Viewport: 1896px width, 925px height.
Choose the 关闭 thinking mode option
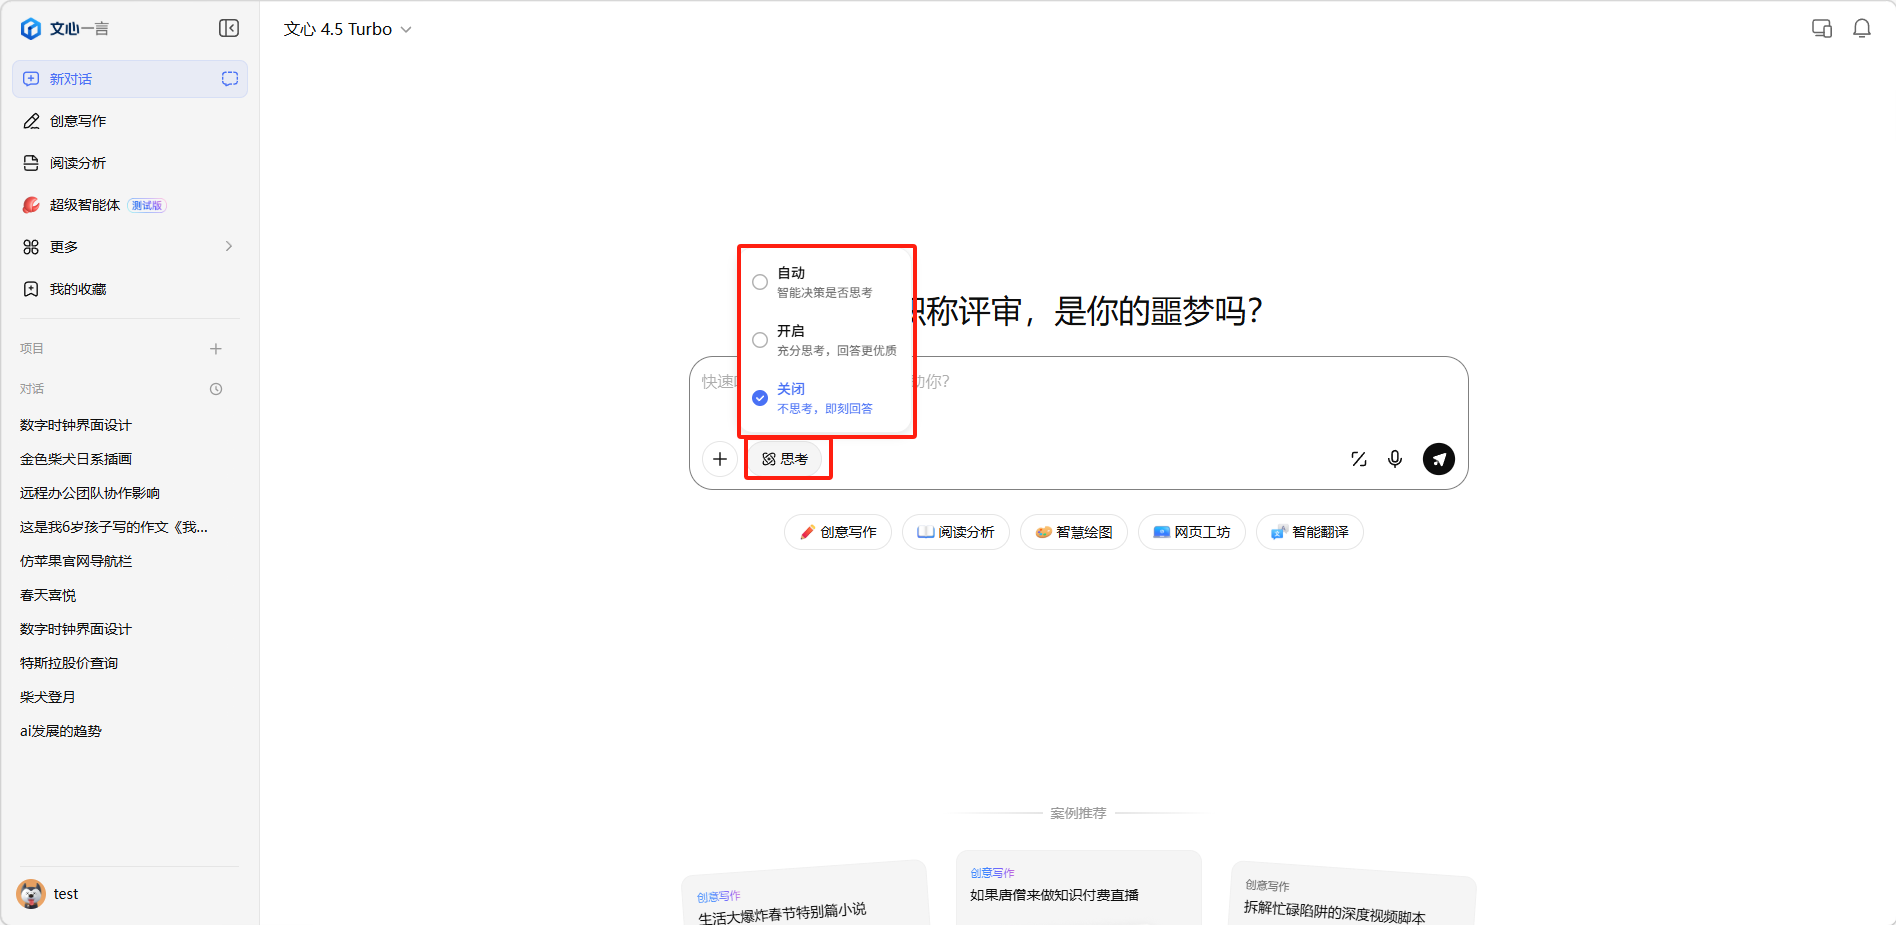pyautogui.click(x=760, y=398)
